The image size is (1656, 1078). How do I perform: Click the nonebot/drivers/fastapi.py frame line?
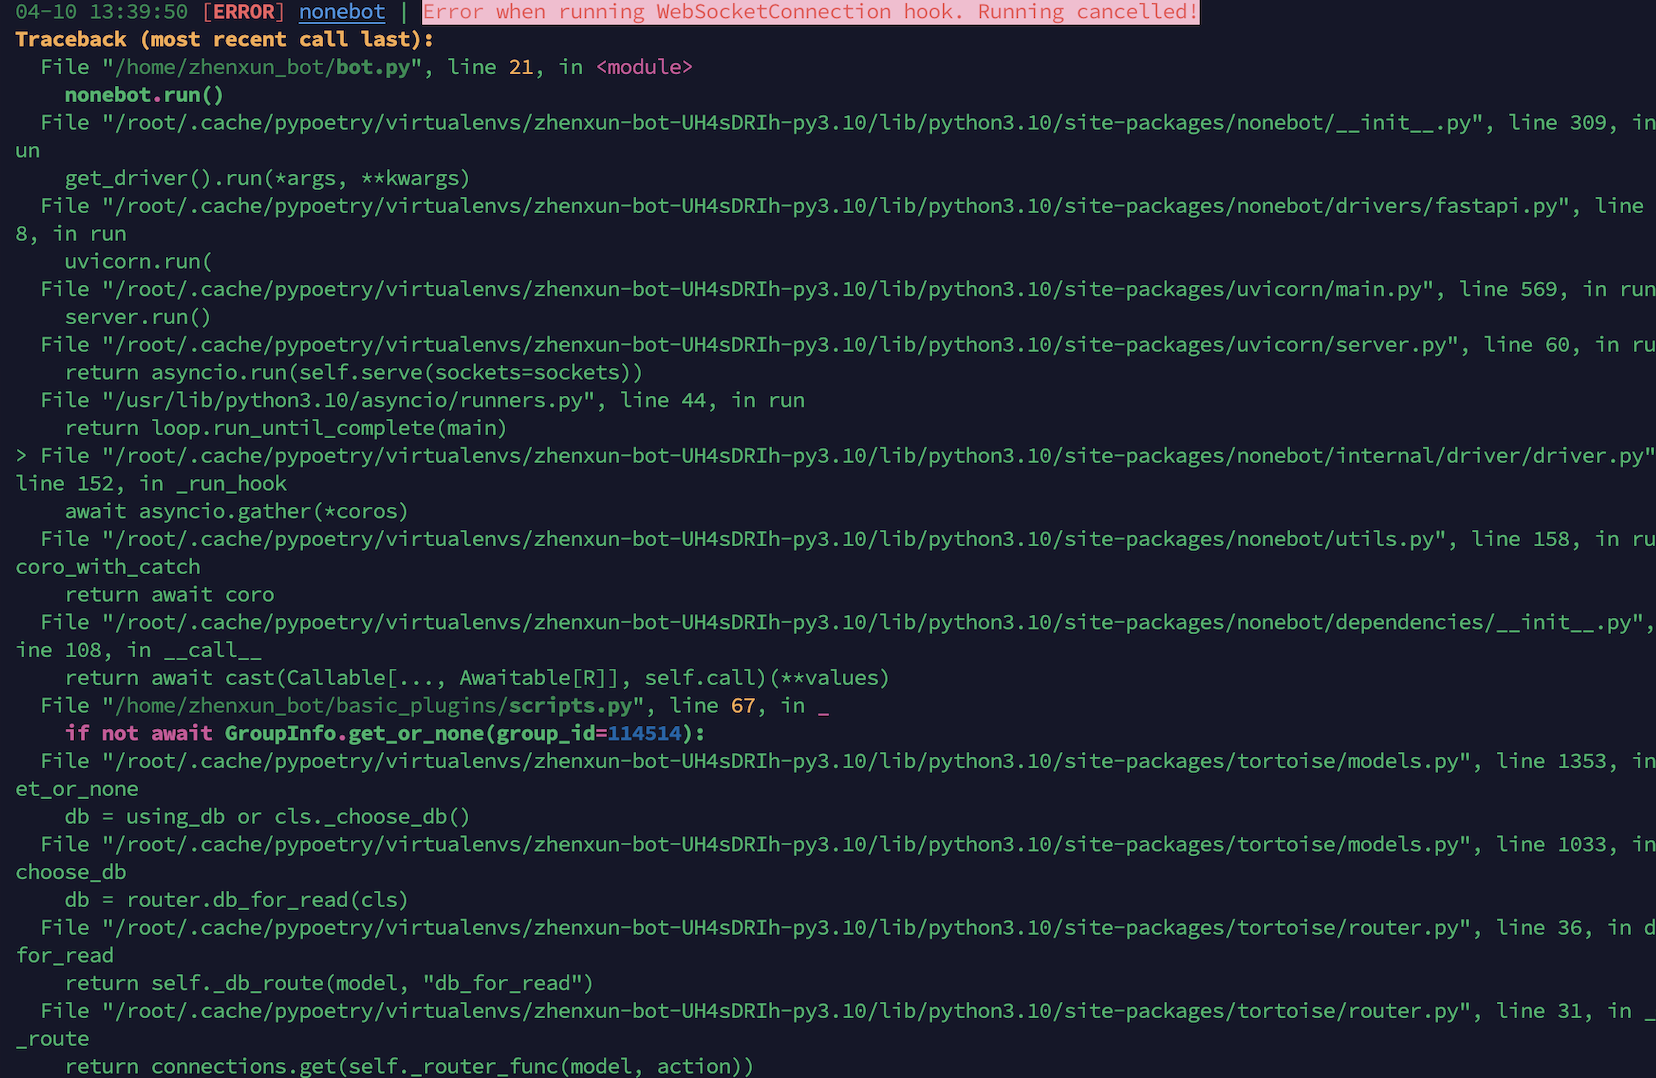(842, 206)
